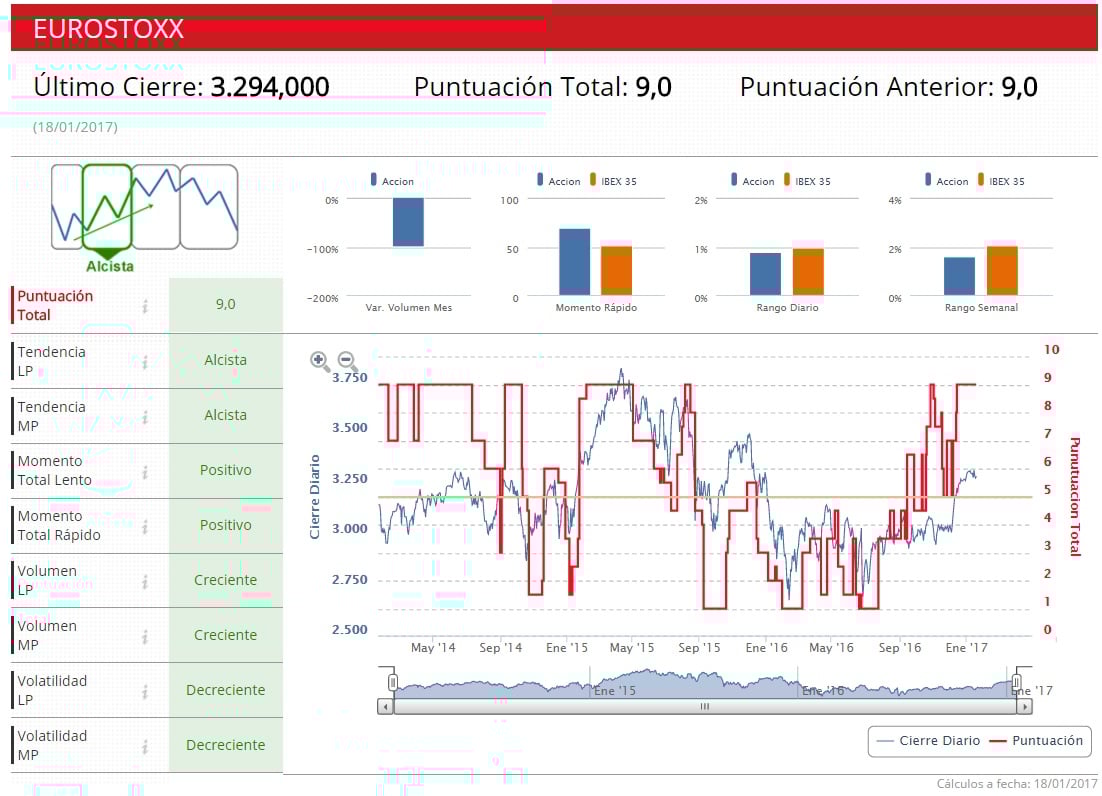
Task: Click the Alcista value for Tendencia MP
Action: 226,415
